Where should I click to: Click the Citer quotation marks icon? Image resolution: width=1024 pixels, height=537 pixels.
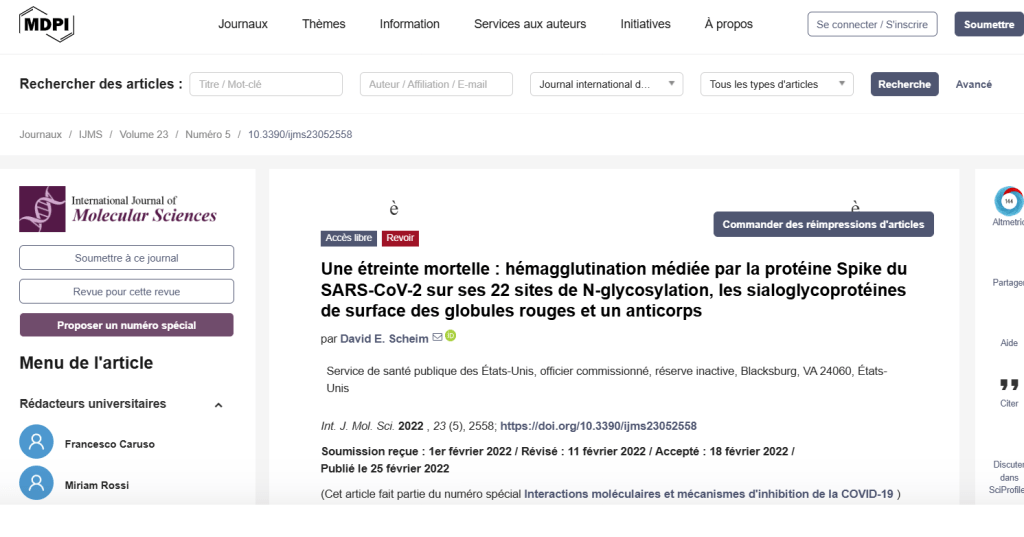point(1009,386)
